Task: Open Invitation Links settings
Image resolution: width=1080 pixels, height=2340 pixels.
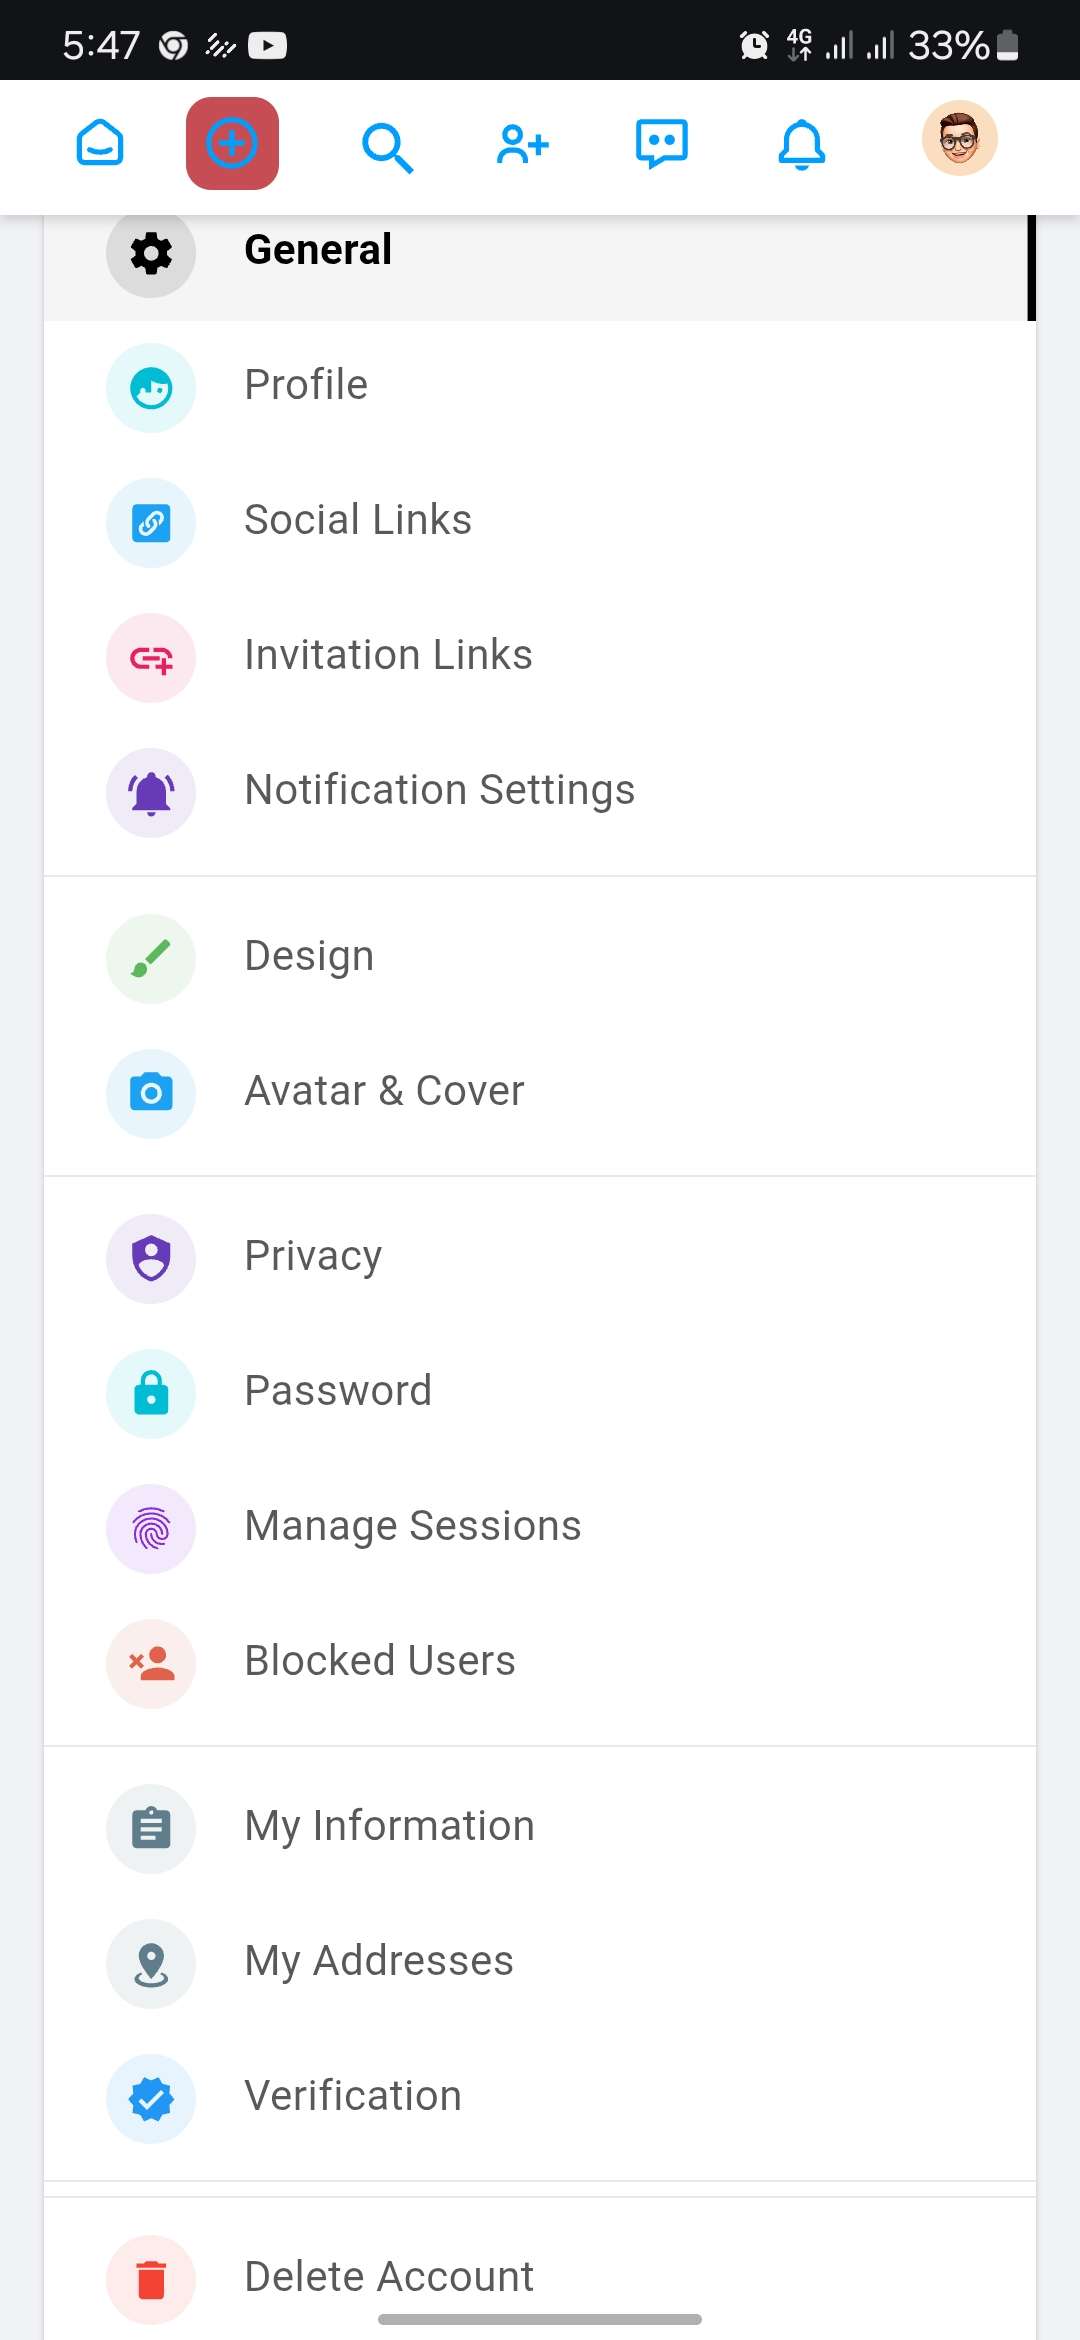Action: coord(540,657)
